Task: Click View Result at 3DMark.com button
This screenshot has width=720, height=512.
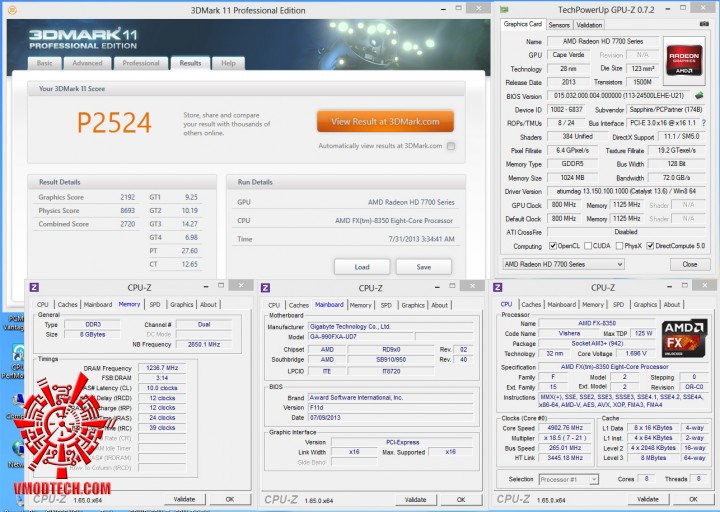Action: point(385,122)
